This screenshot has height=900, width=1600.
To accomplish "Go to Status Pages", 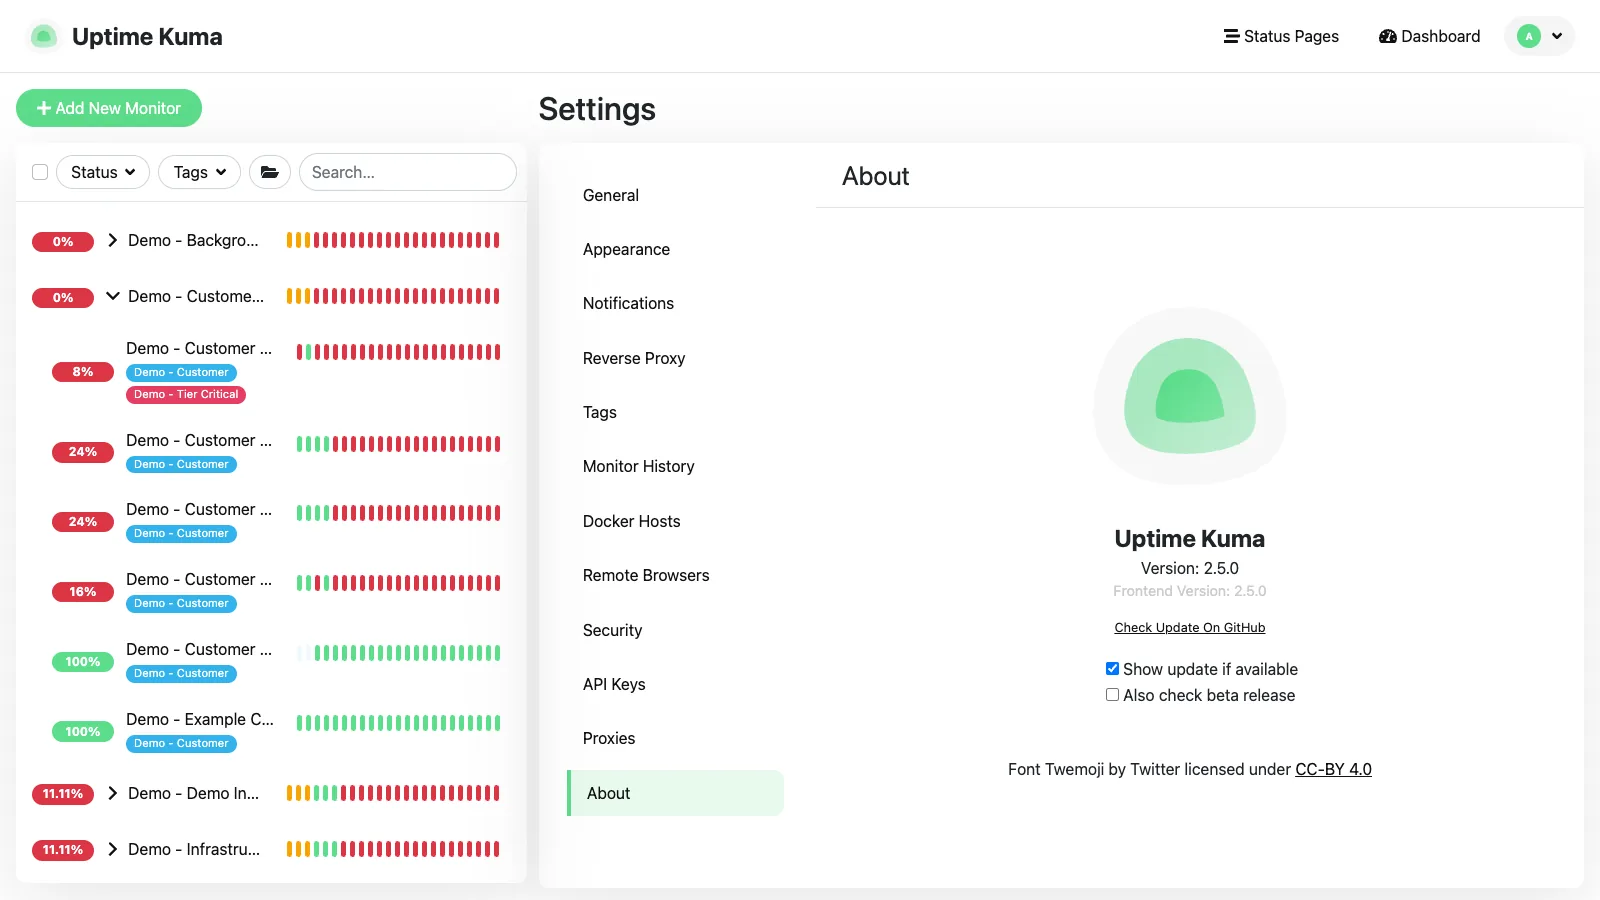I will click(x=1281, y=36).
